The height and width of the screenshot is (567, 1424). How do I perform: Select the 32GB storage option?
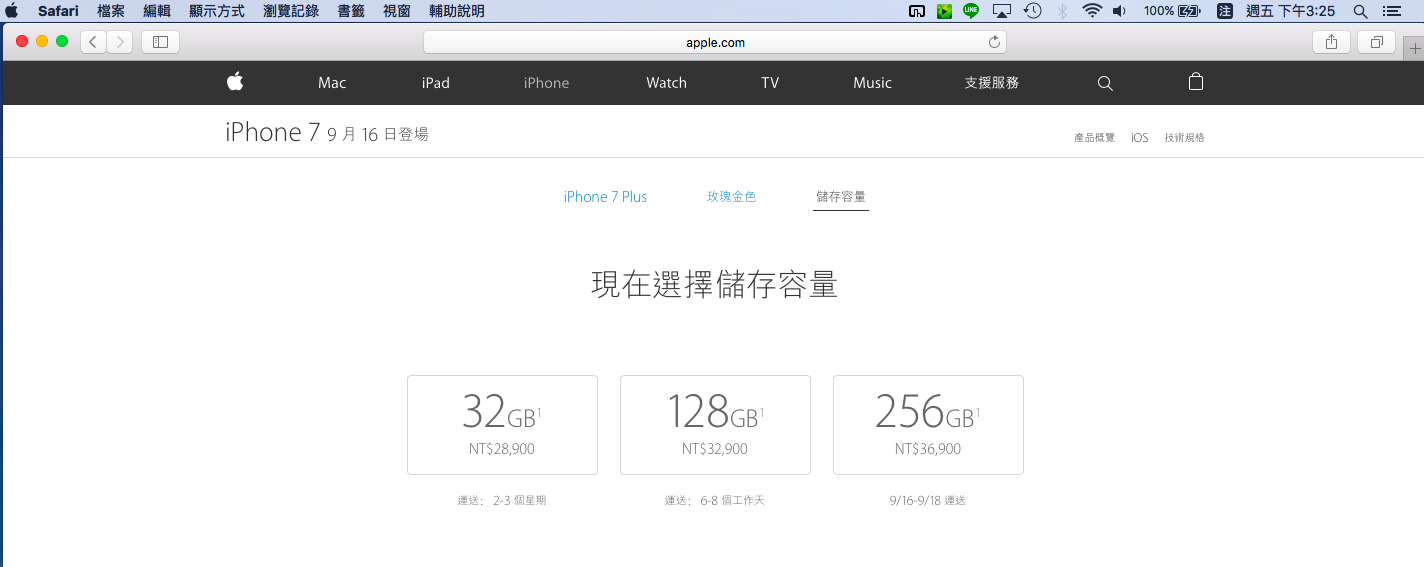point(502,425)
